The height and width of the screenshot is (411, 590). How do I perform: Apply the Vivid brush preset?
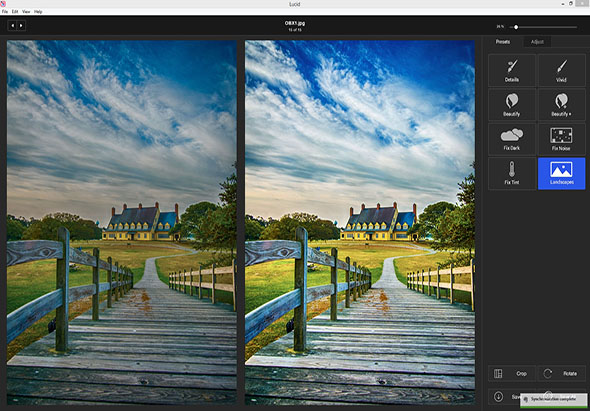point(561,70)
